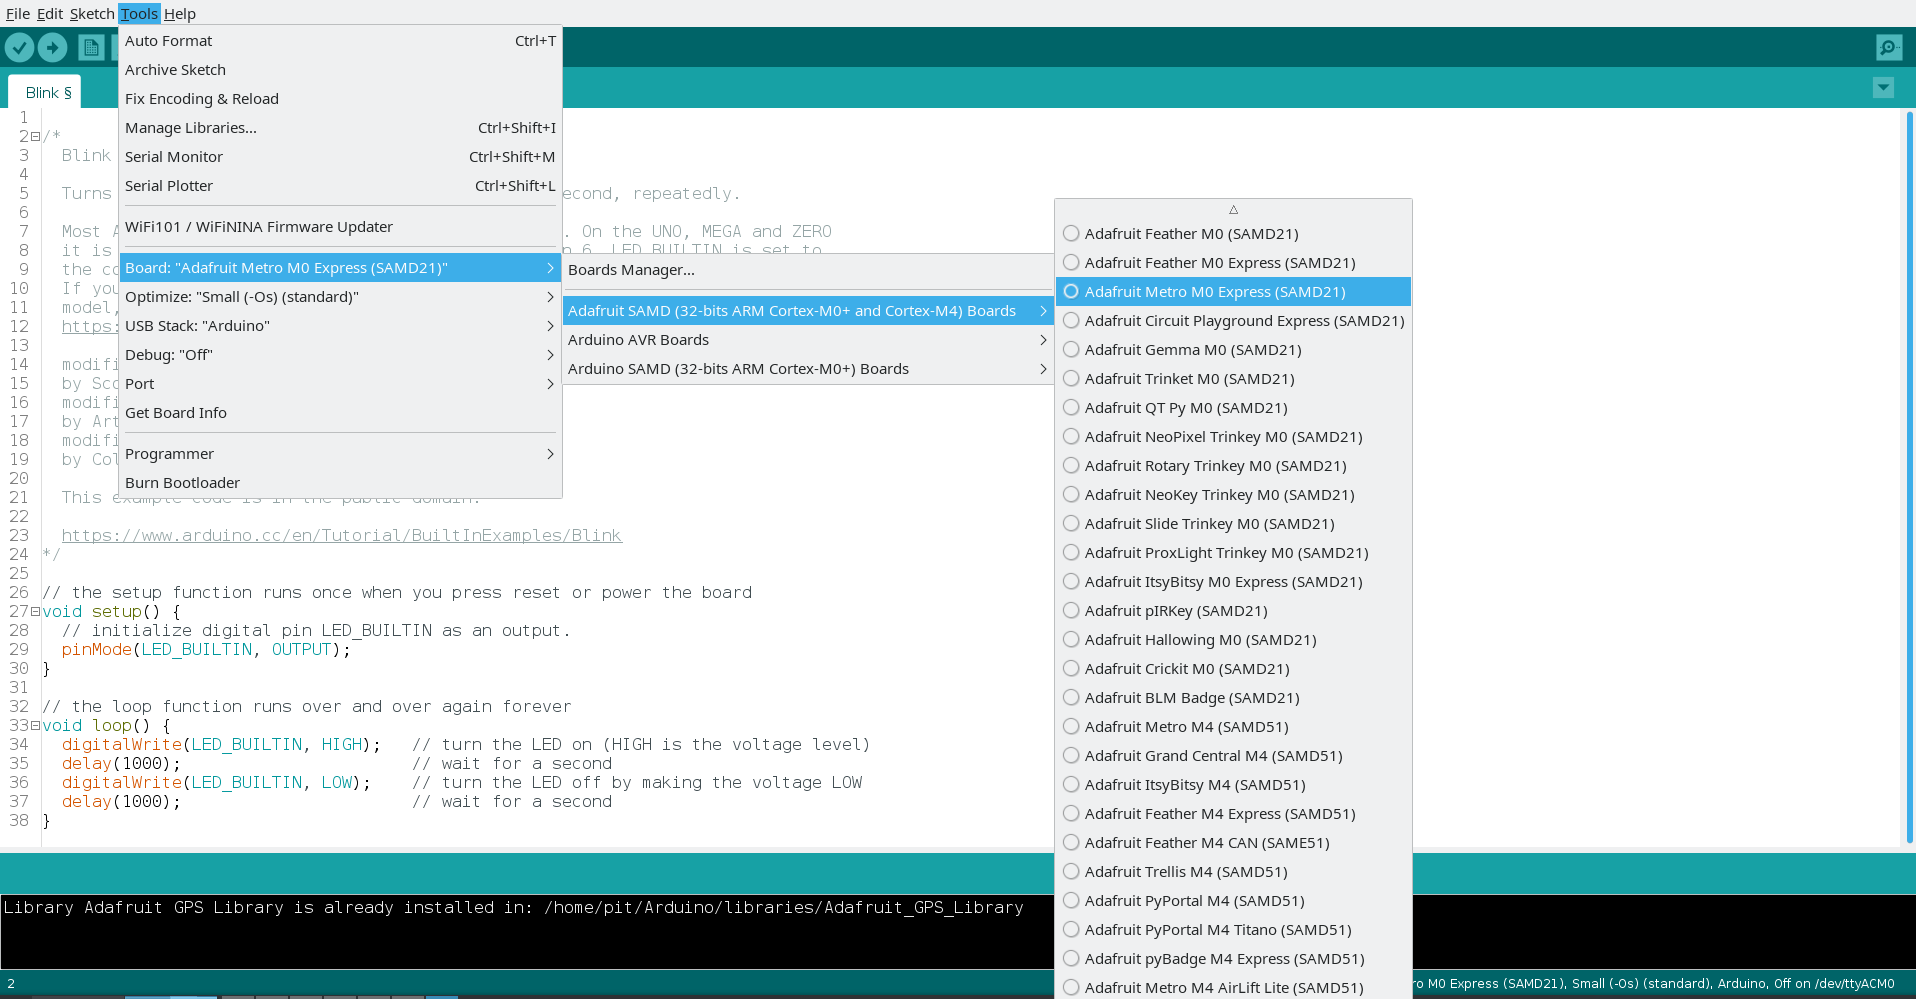Image resolution: width=1916 pixels, height=999 pixels.
Task: Click Burn Bootloader in the menu
Action: (x=183, y=482)
